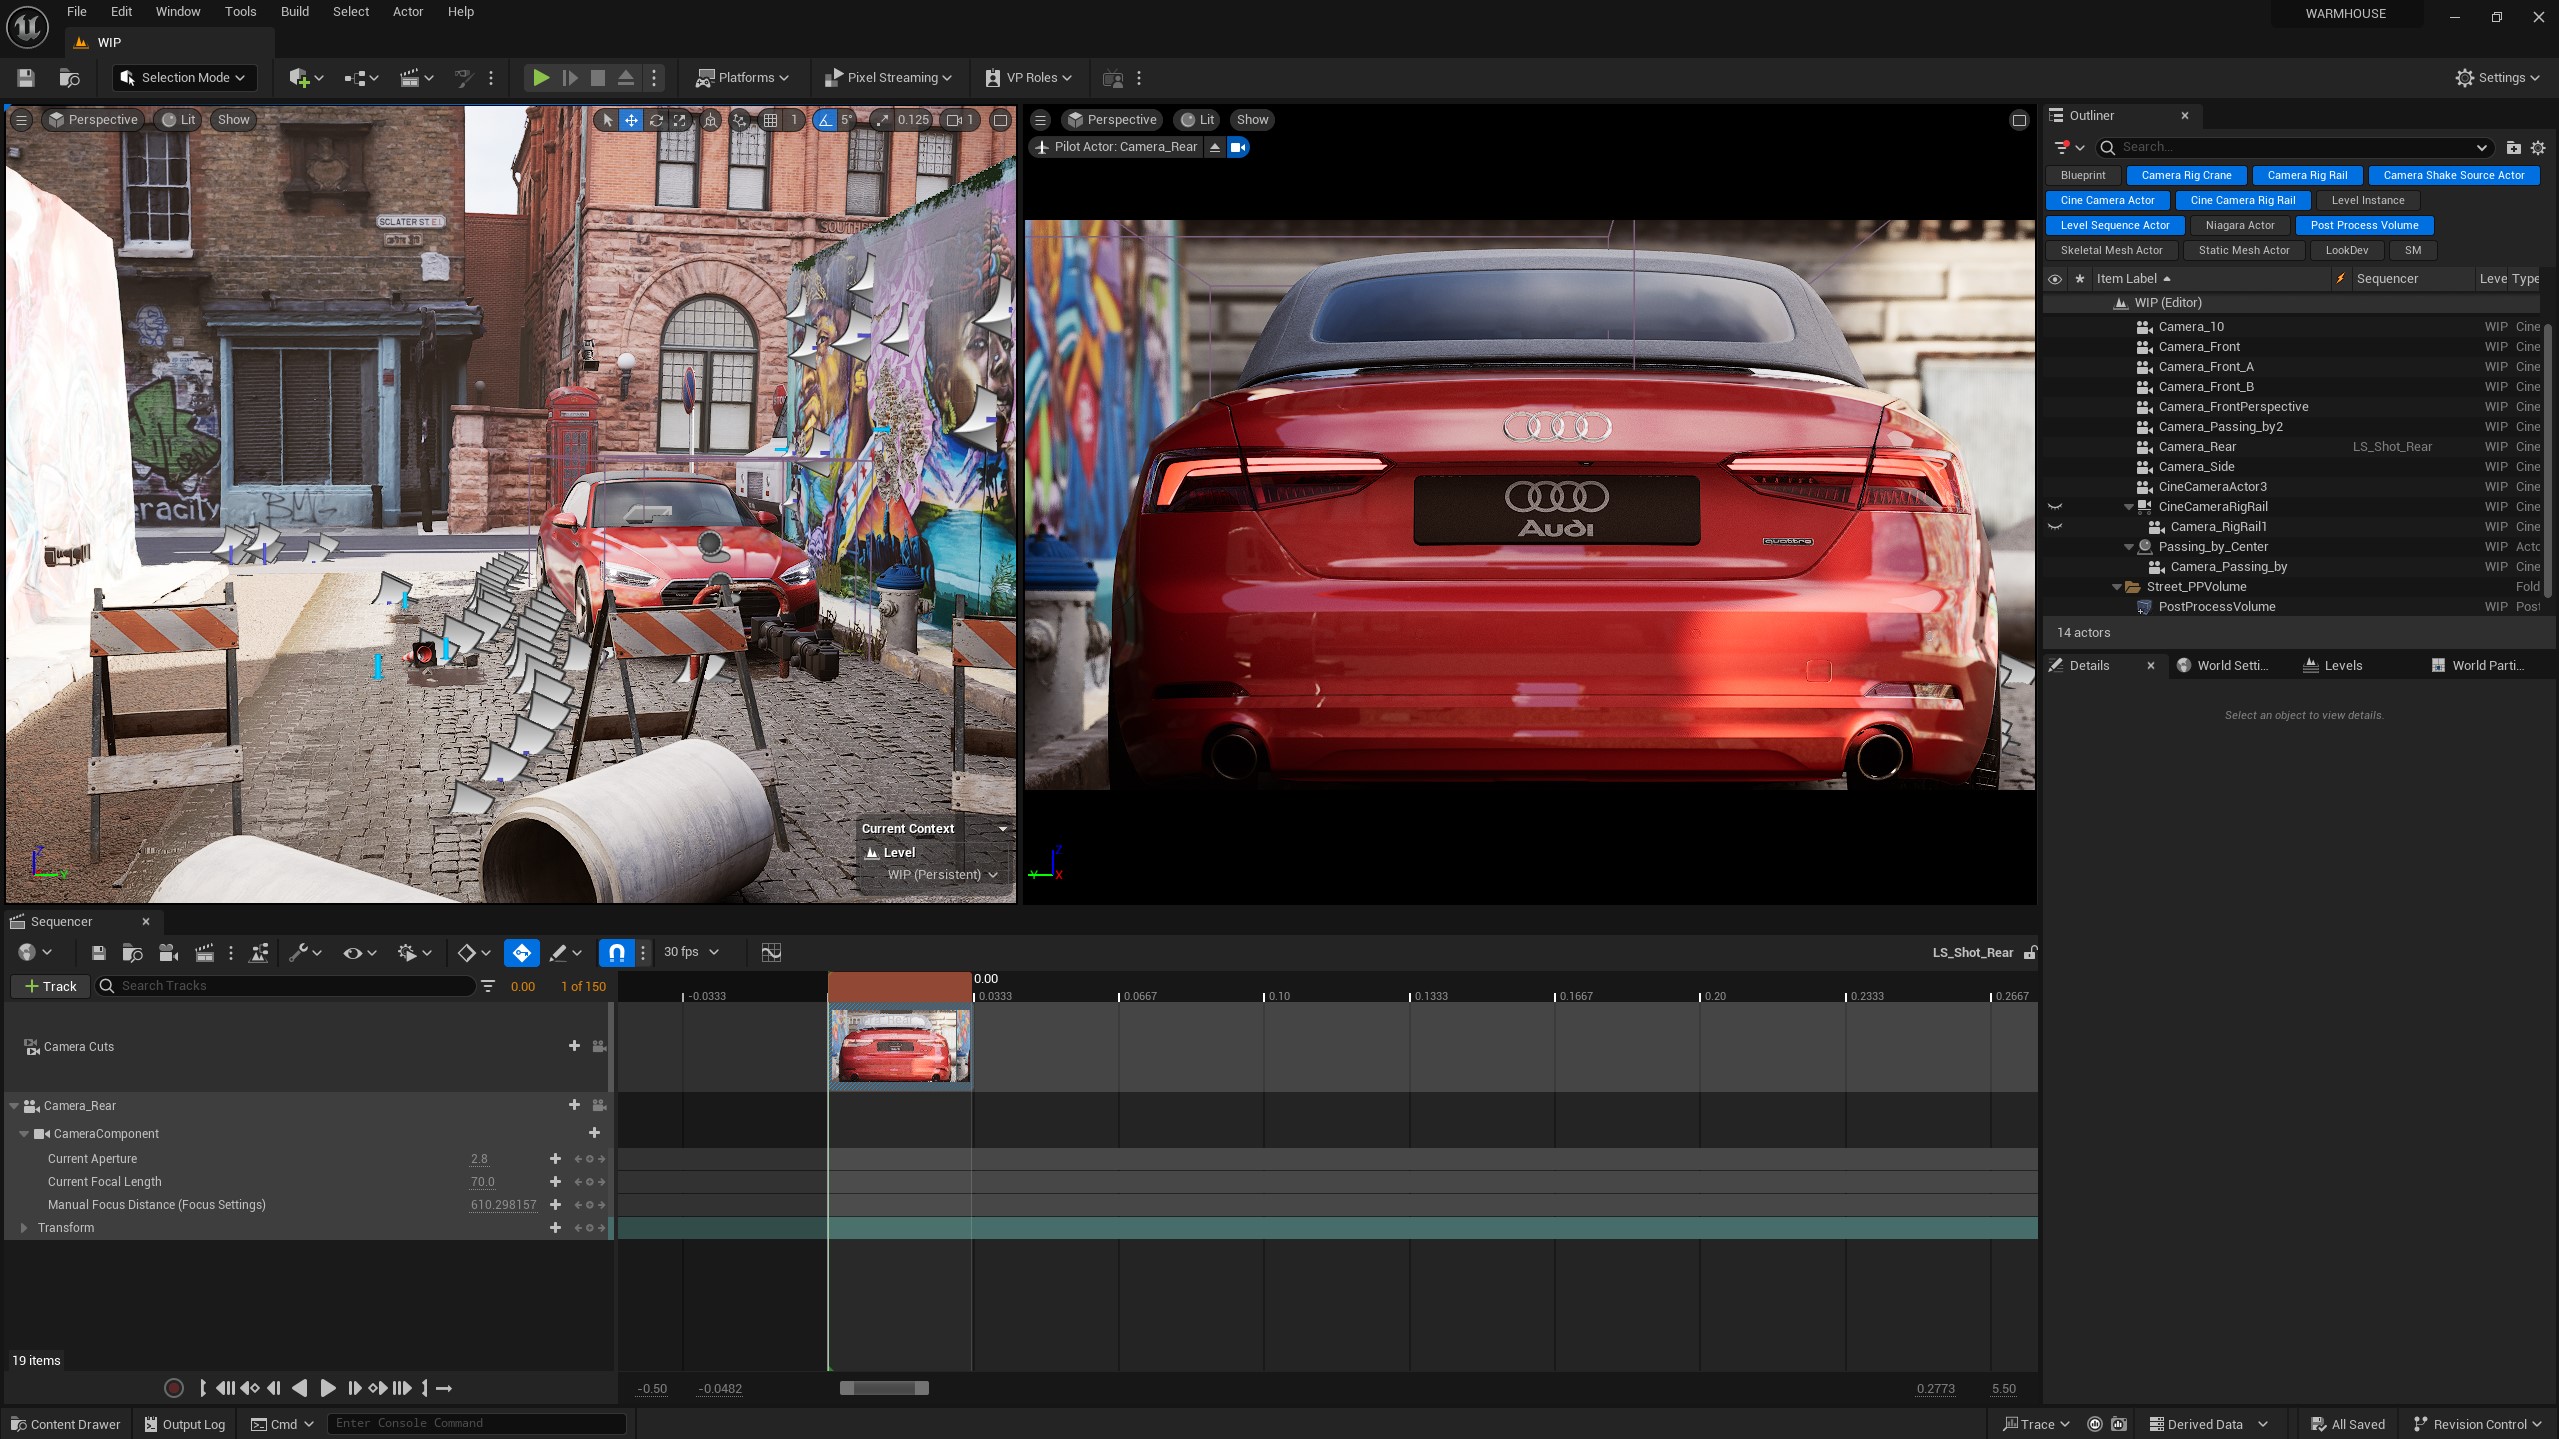This screenshot has width=2559, height=1439.
Task: Toggle the Cine Camera Actor outliner filter
Action: (2107, 200)
